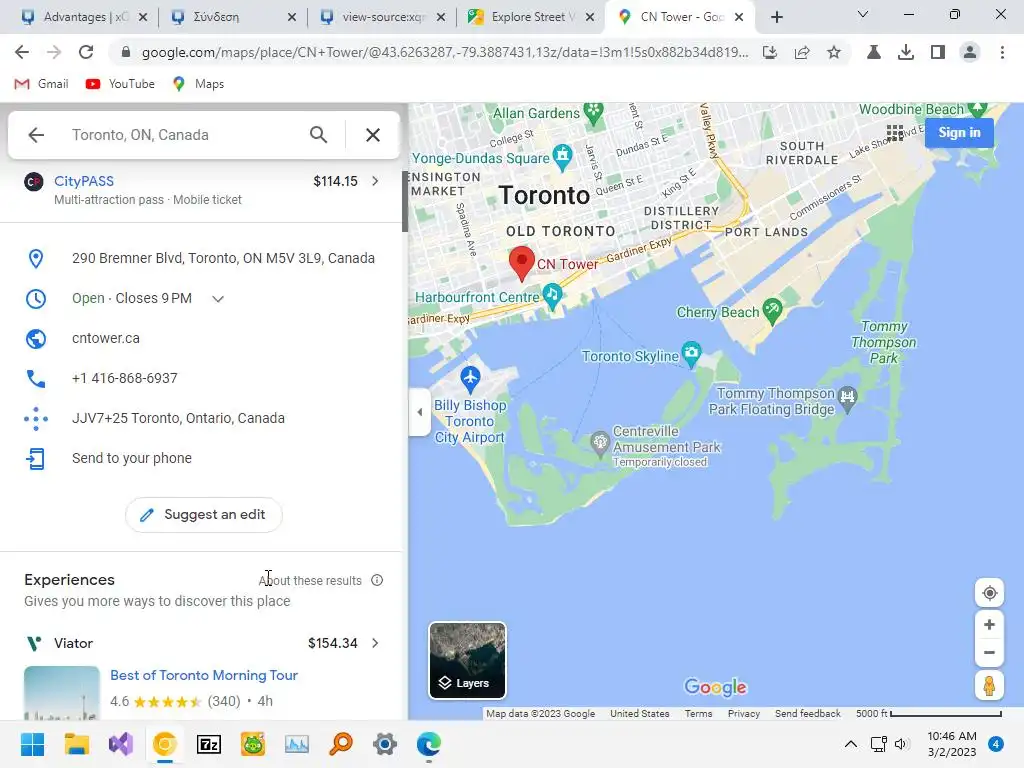The width and height of the screenshot is (1024, 768).
Task: Toggle the browser side panel icon
Action: pos(938,52)
